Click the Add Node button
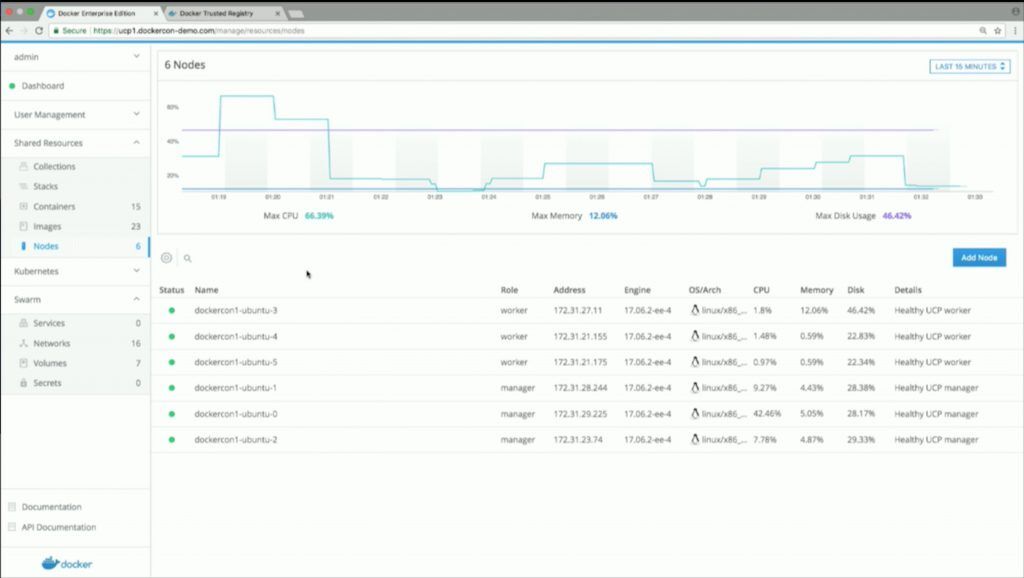Screen dimensions: 1024x578 [979, 257]
